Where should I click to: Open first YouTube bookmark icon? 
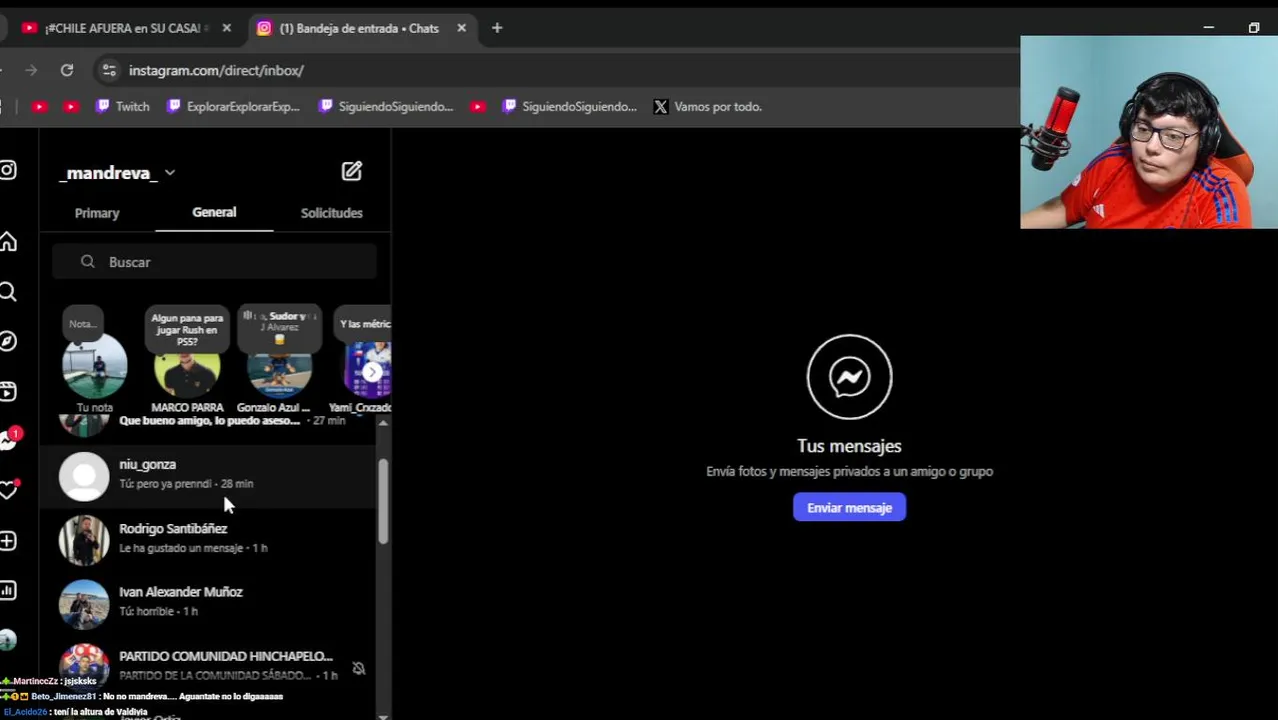39,106
